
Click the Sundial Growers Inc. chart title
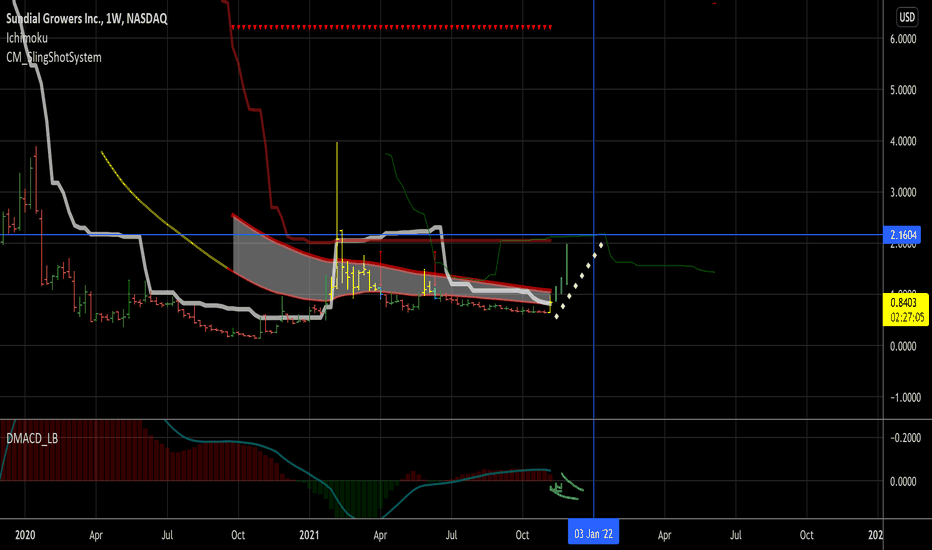click(x=87, y=18)
